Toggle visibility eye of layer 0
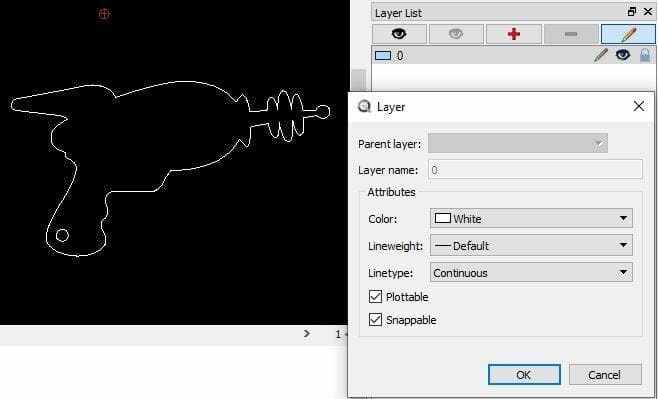 point(623,55)
